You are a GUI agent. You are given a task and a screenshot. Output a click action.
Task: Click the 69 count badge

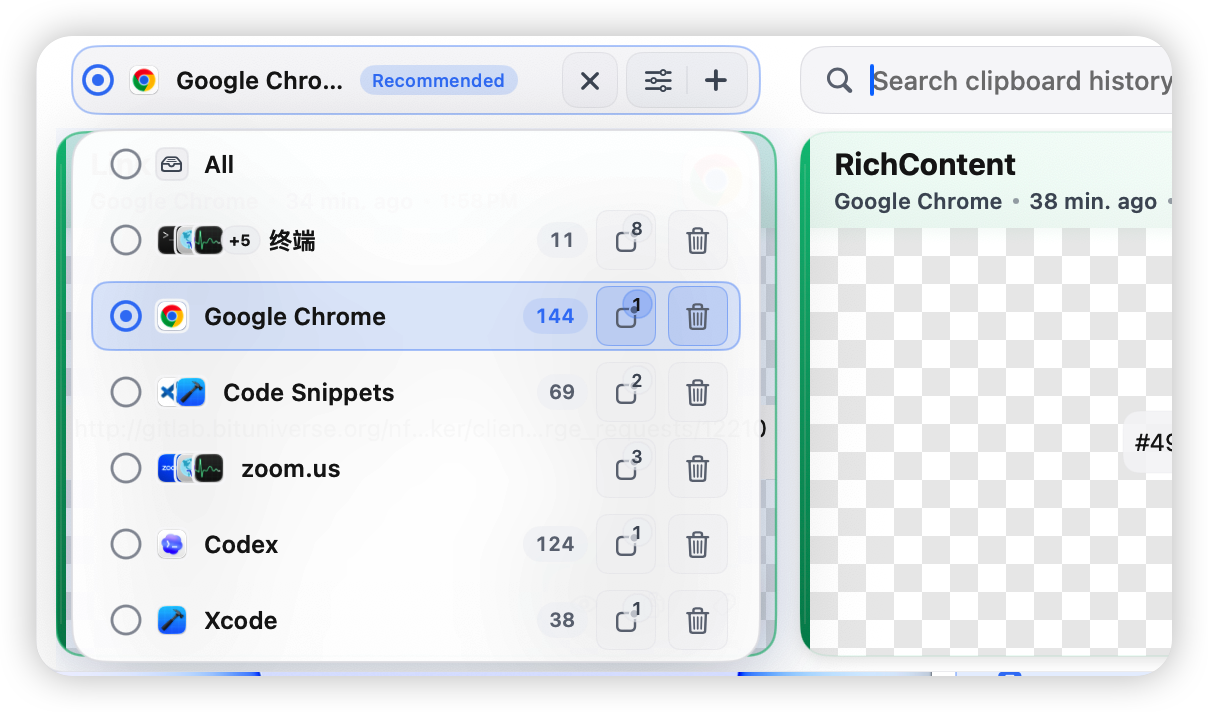[562, 392]
